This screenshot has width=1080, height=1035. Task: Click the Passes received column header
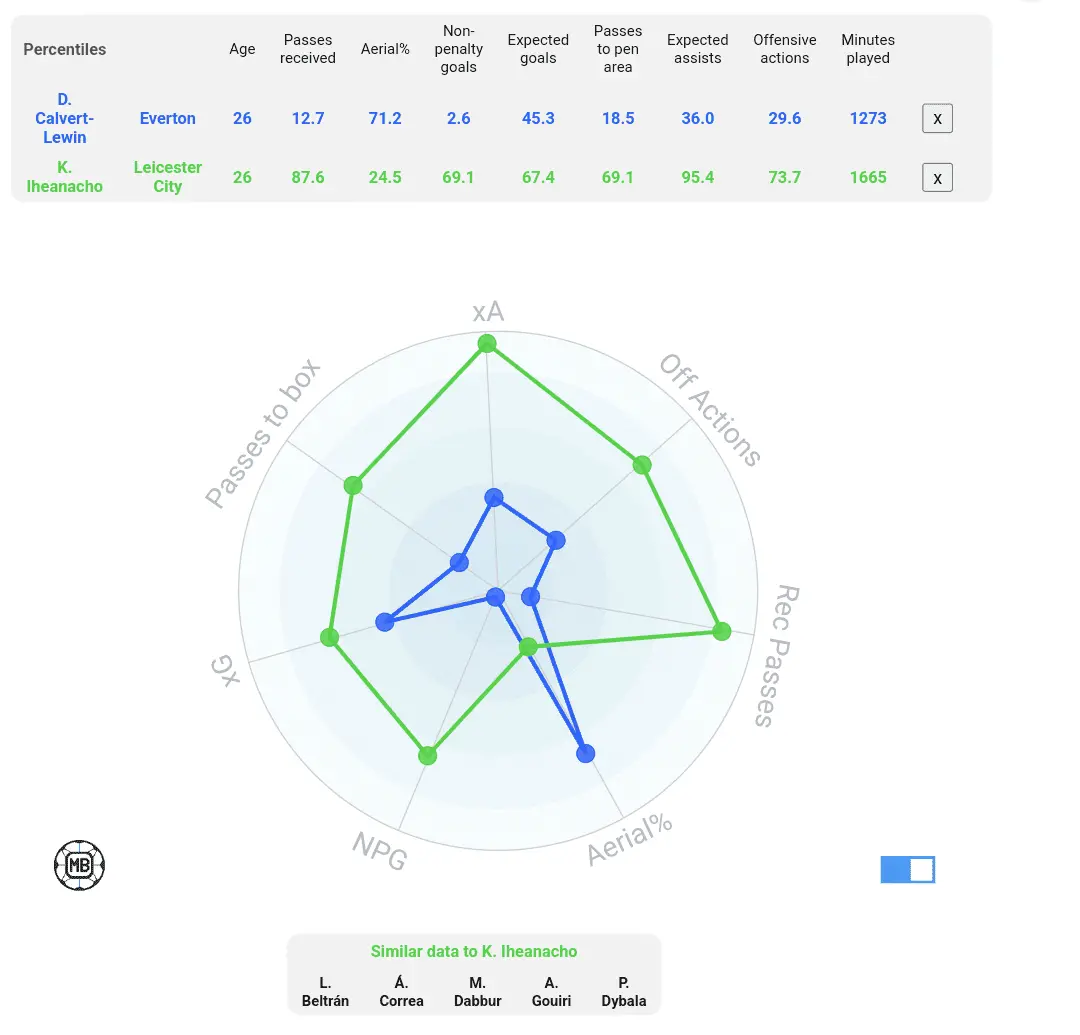[308, 49]
